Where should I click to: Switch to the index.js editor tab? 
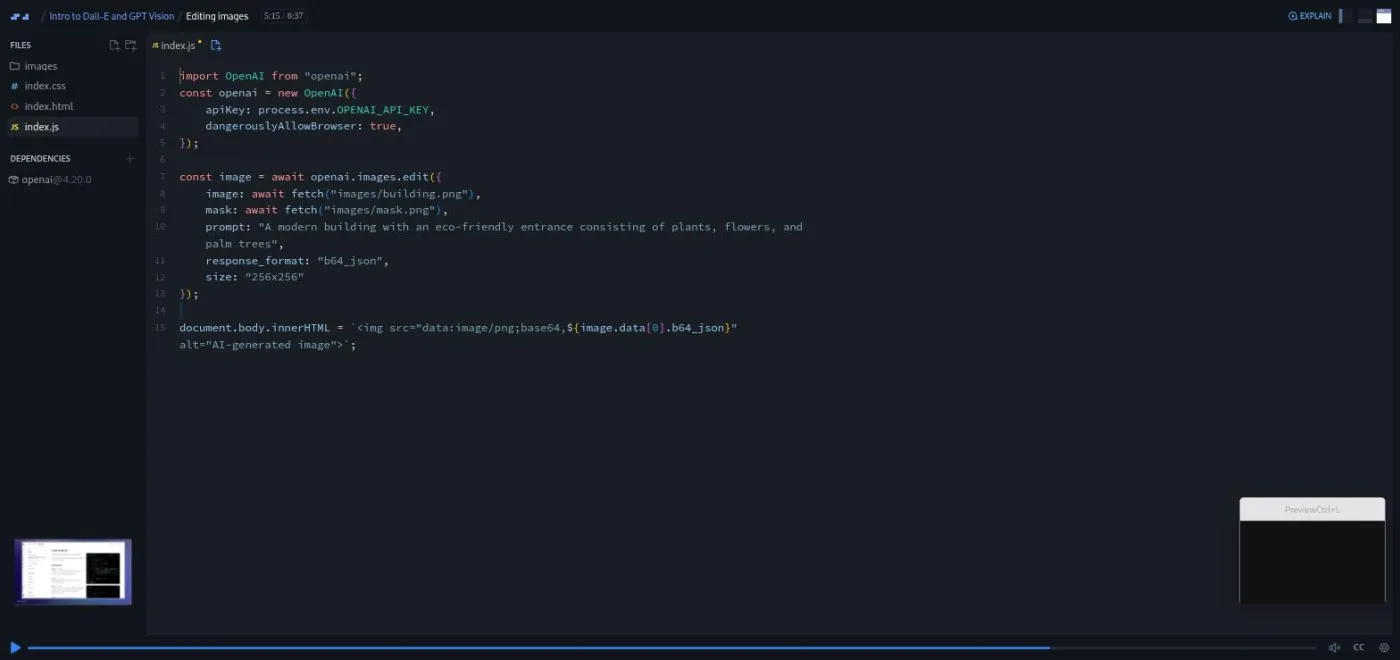tap(176, 45)
